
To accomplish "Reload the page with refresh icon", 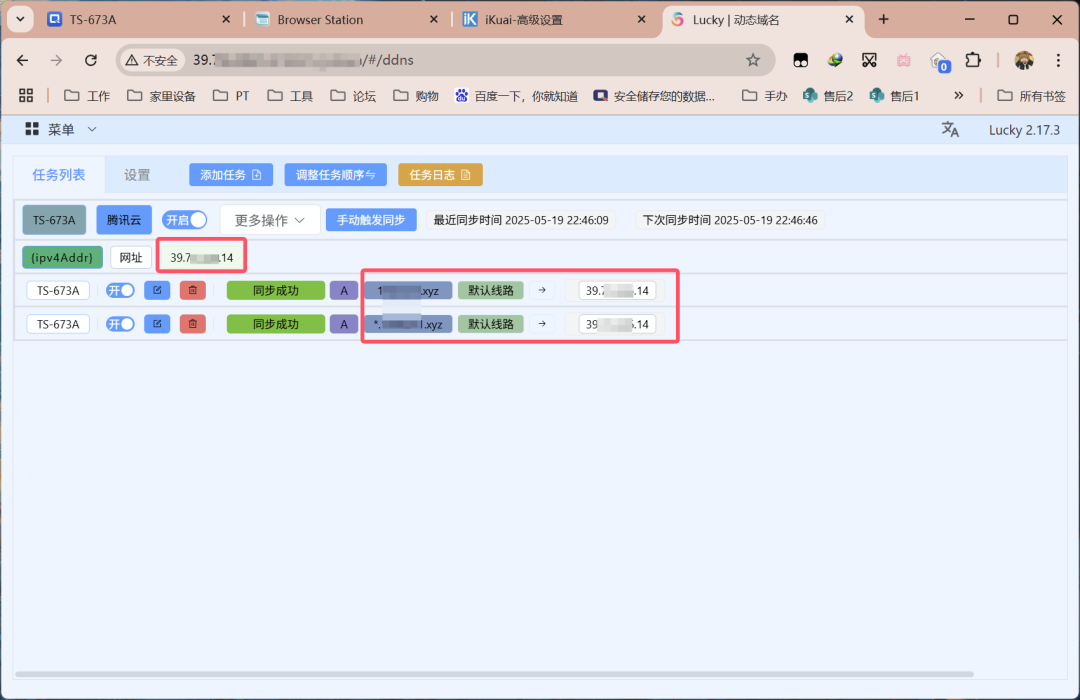I will tap(90, 60).
